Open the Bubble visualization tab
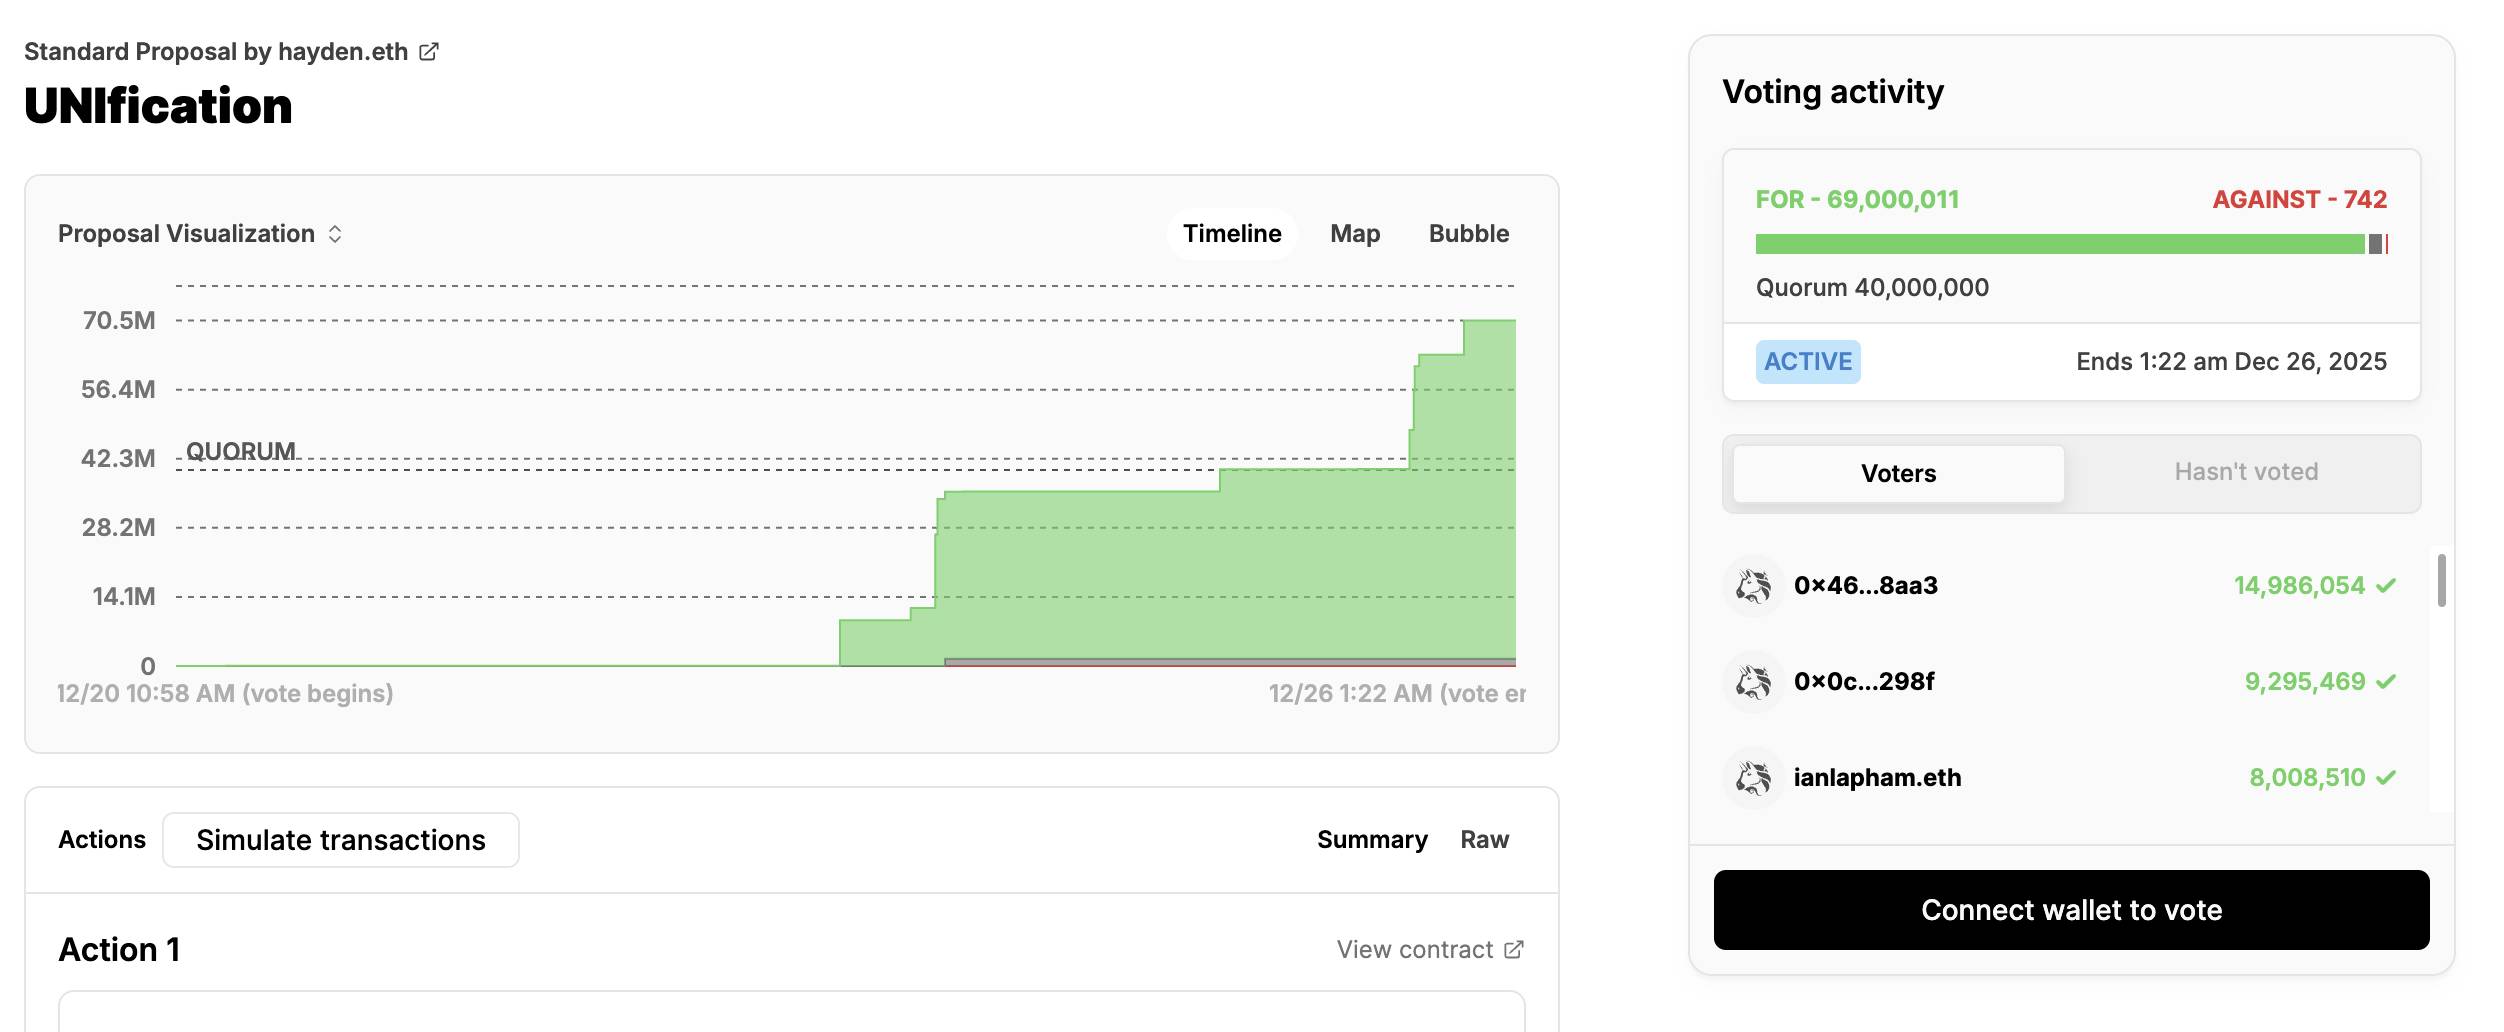This screenshot has width=2504, height=1032. click(x=1468, y=234)
